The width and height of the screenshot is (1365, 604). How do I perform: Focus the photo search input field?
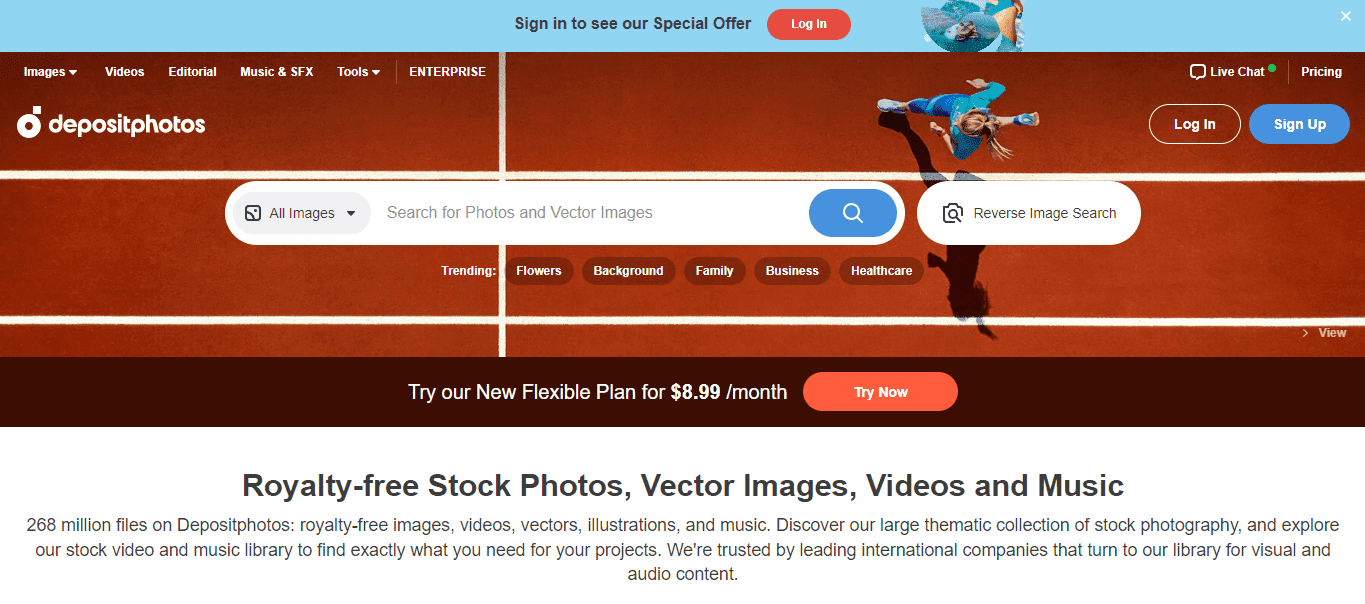[x=590, y=213]
